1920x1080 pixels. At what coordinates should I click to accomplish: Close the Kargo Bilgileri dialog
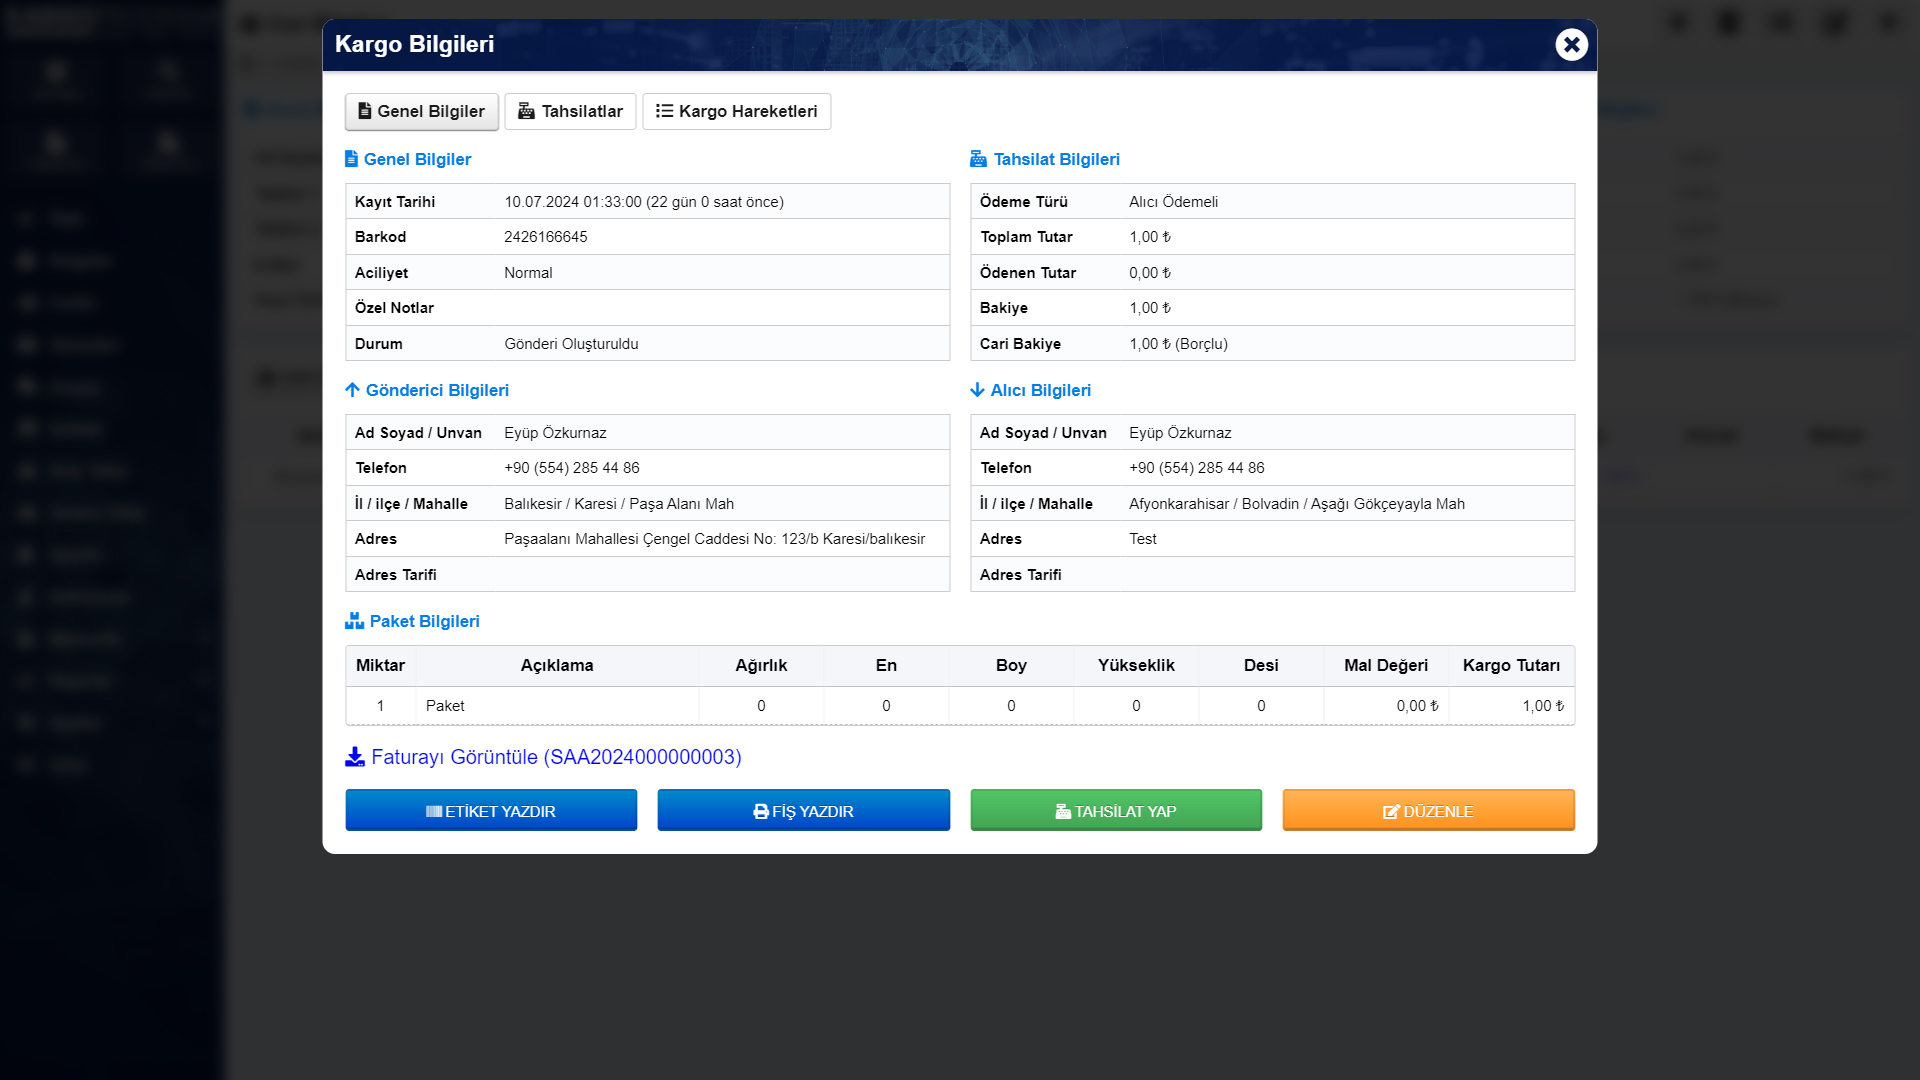point(1571,44)
